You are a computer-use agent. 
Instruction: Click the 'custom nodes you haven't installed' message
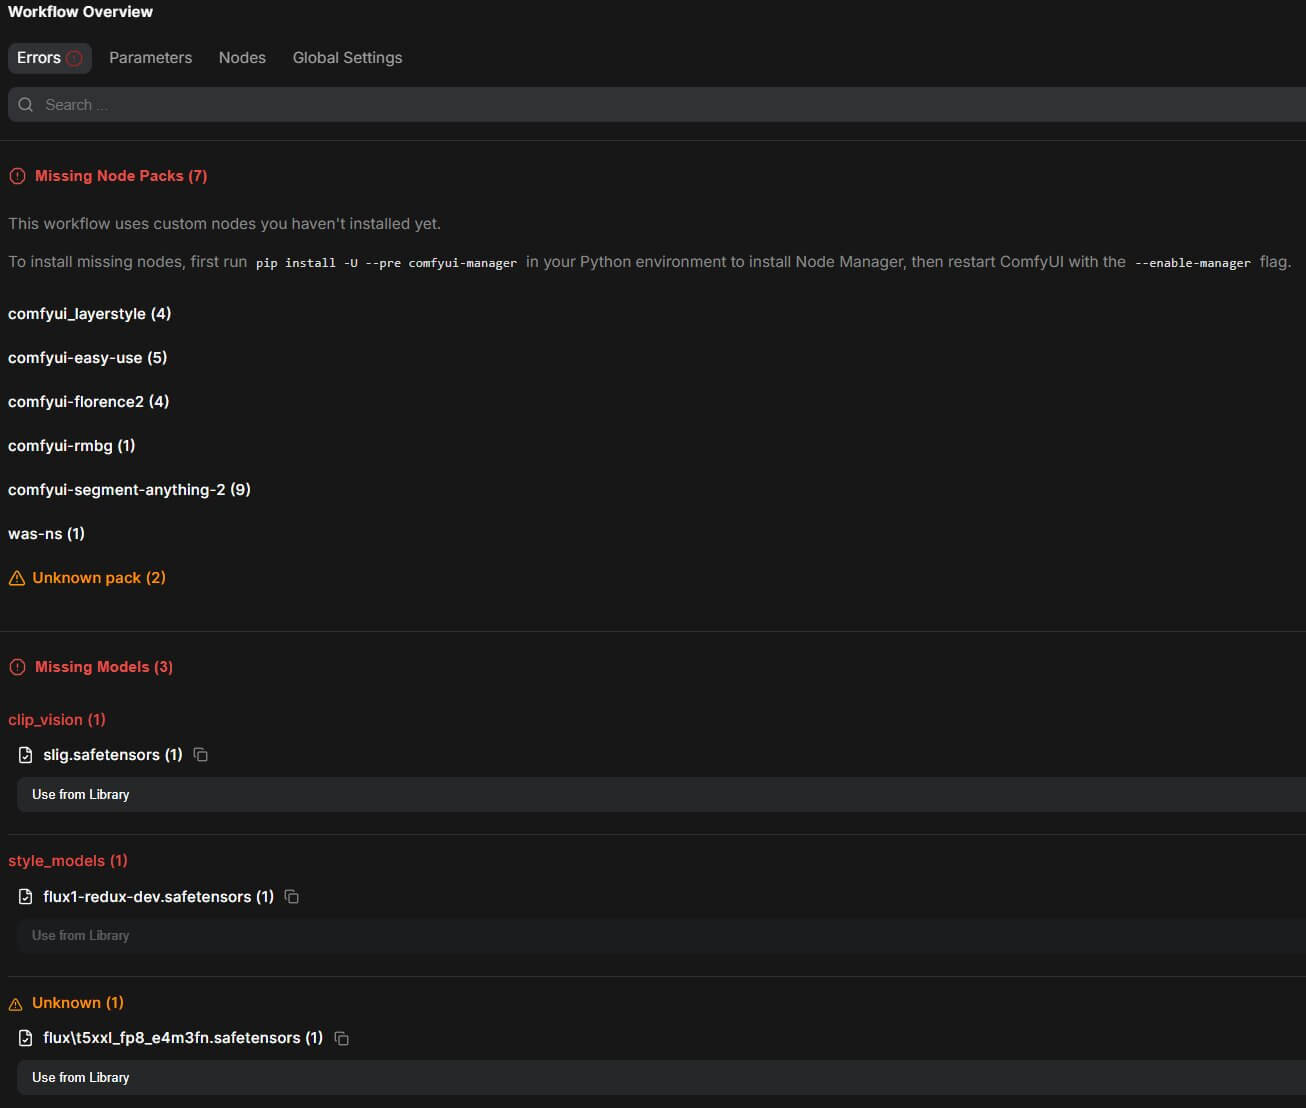pyautogui.click(x=224, y=224)
